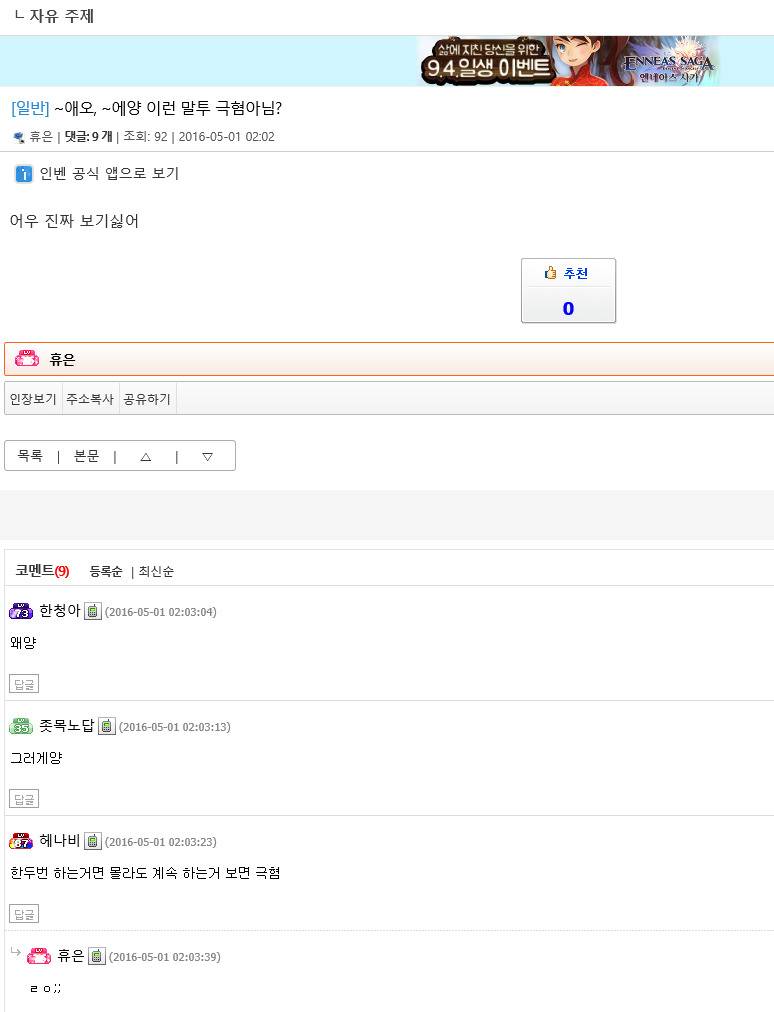The width and height of the screenshot is (774, 1012).
Task: Click the down triangle to go to next post
Action: point(207,455)
